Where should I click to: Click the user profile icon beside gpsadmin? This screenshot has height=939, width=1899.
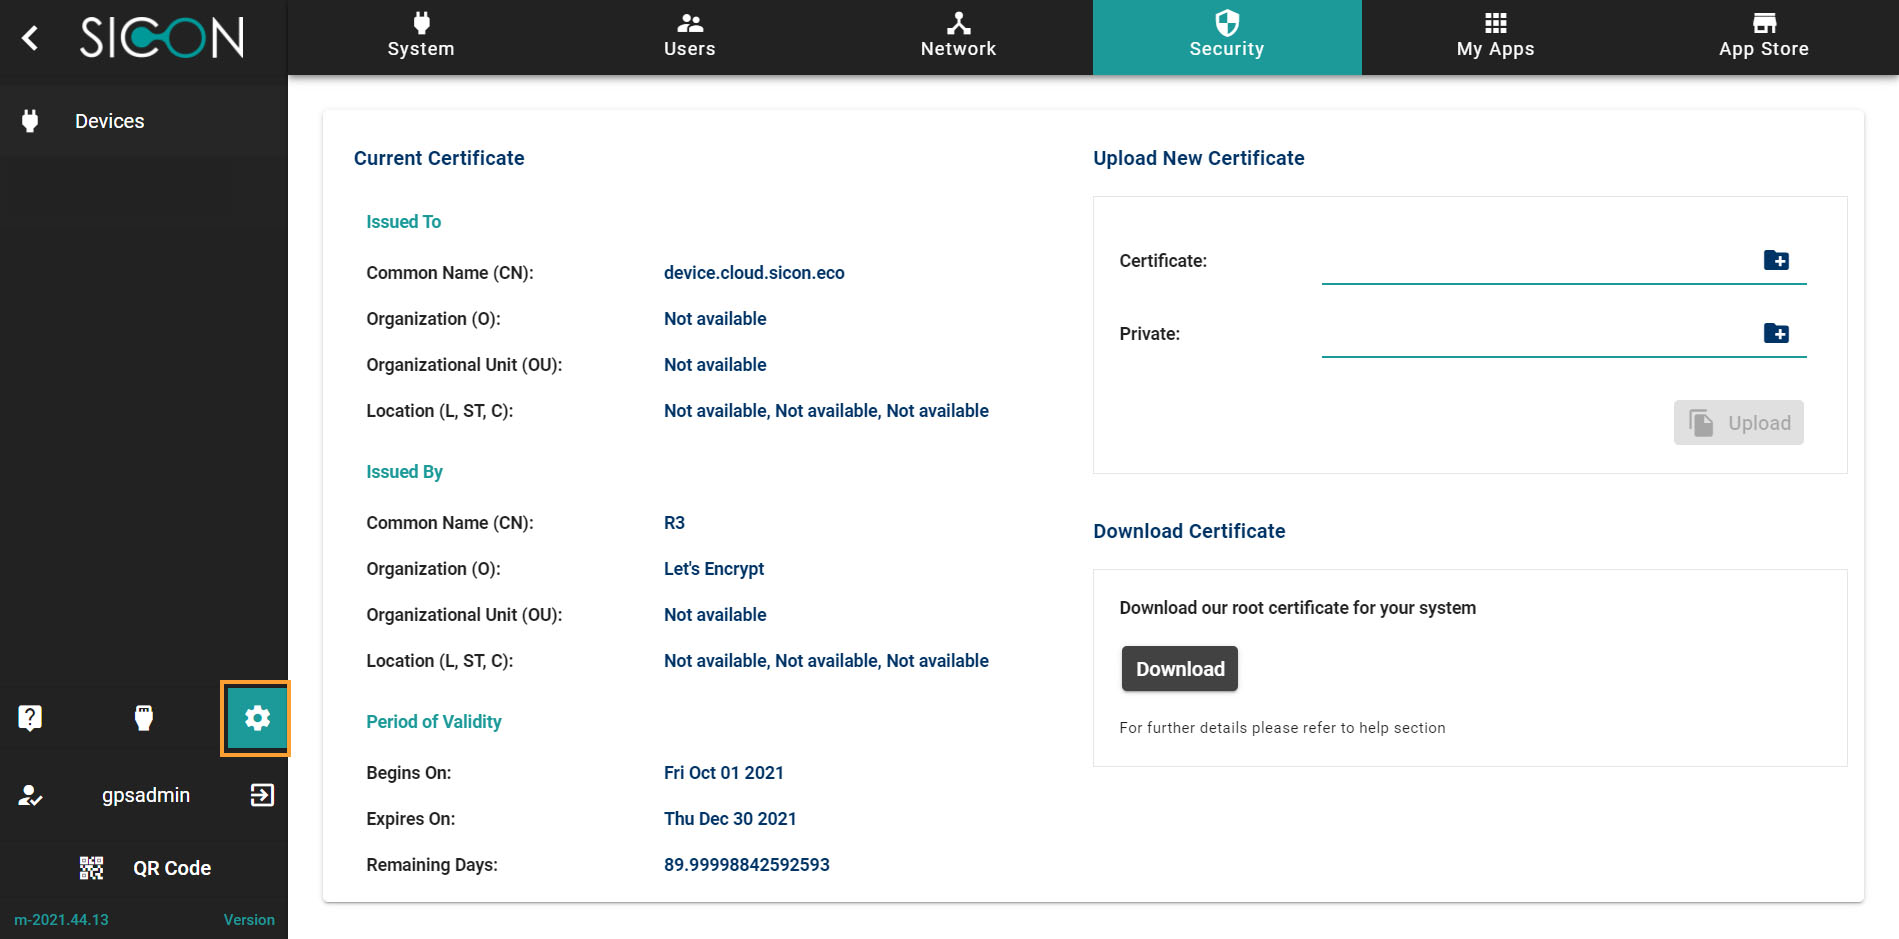[x=30, y=795]
